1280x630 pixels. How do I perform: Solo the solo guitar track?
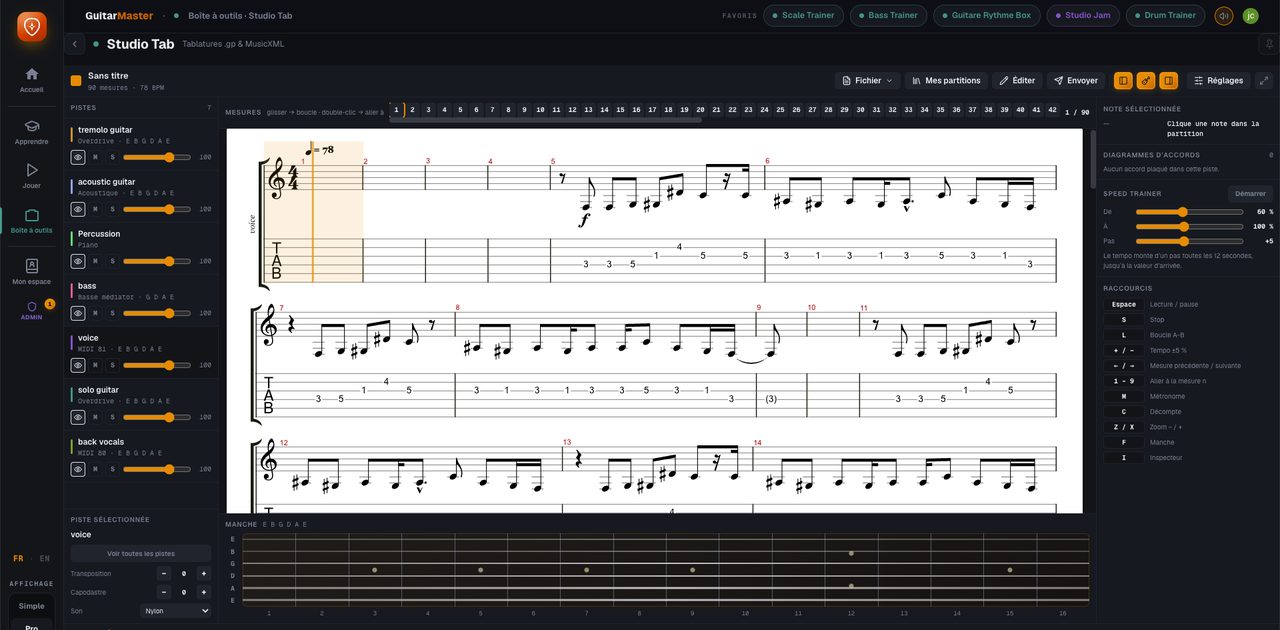tap(112, 417)
